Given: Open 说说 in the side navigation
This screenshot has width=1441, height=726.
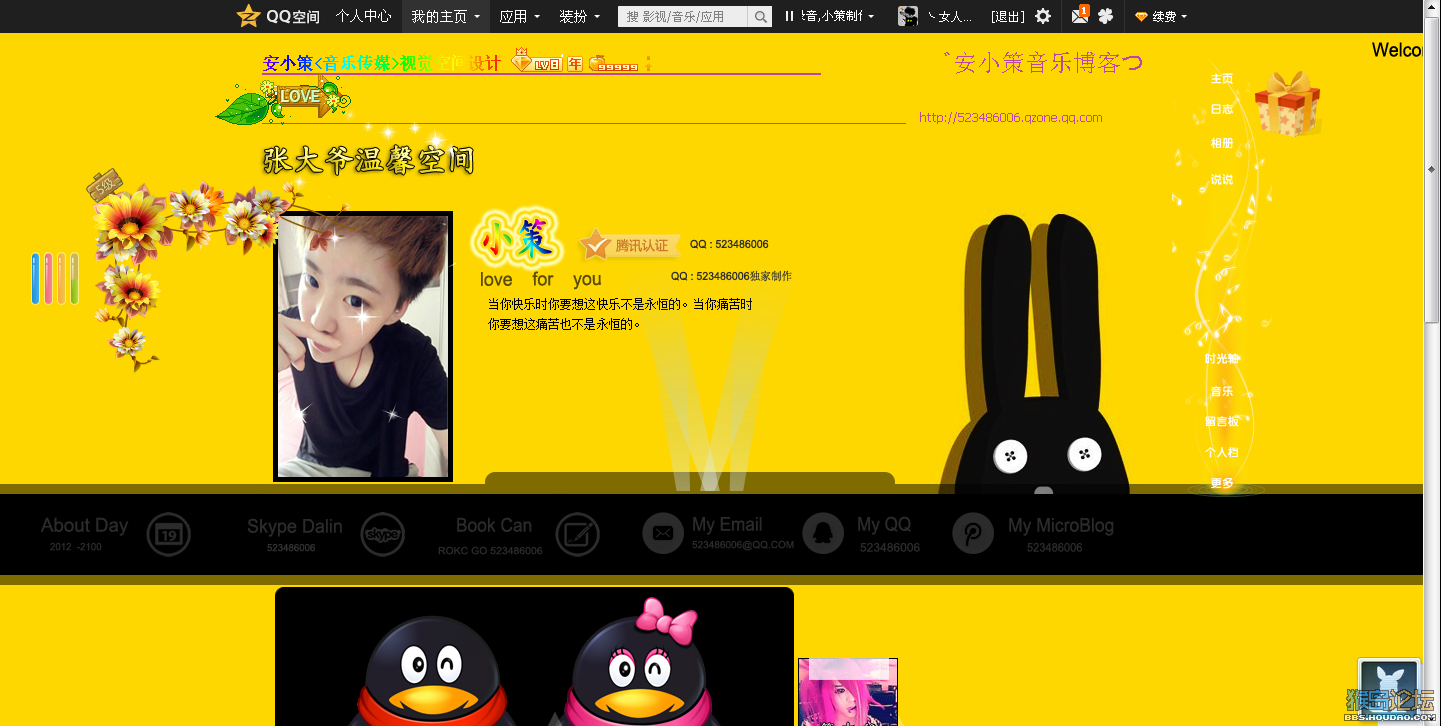Looking at the screenshot, I should point(1222,180).
